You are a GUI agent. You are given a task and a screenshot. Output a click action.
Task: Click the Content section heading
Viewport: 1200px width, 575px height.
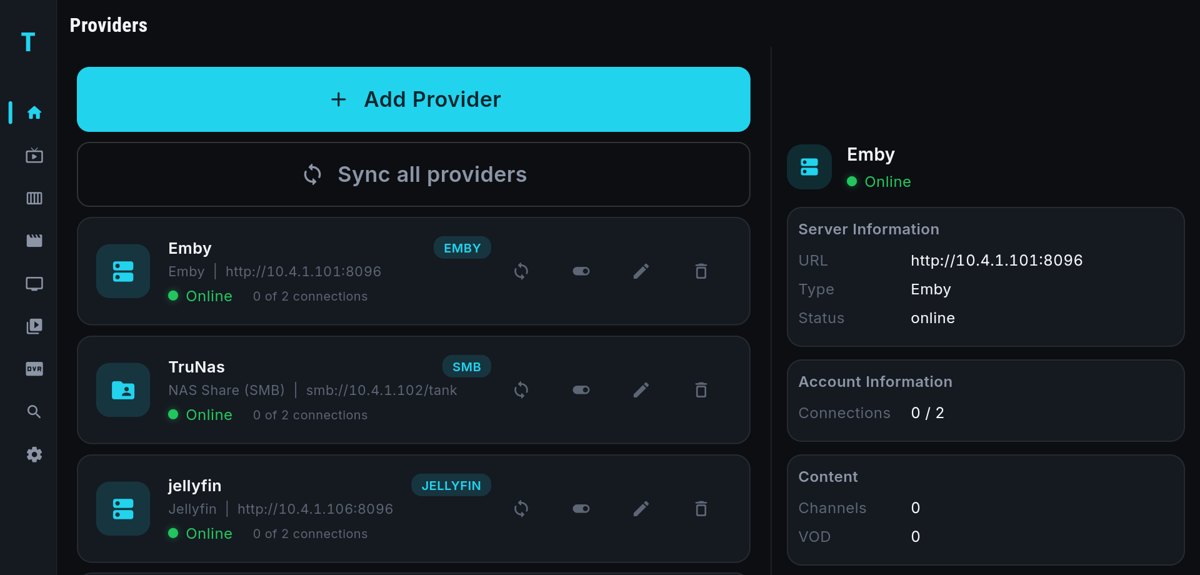828,477
